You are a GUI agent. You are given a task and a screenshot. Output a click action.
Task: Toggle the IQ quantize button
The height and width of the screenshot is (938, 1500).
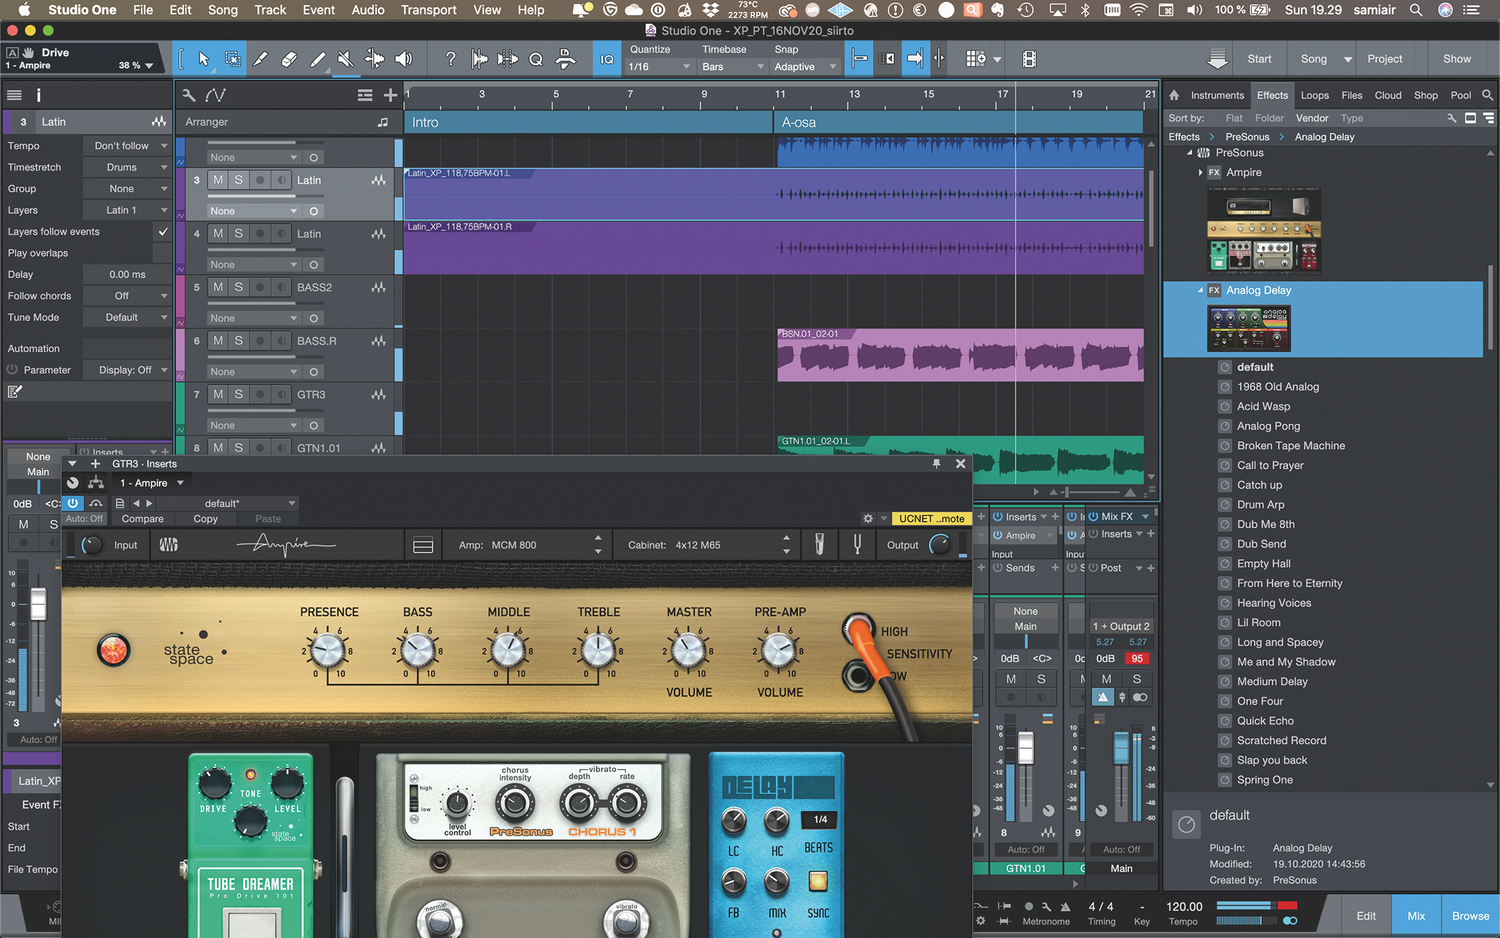point(606,59)
